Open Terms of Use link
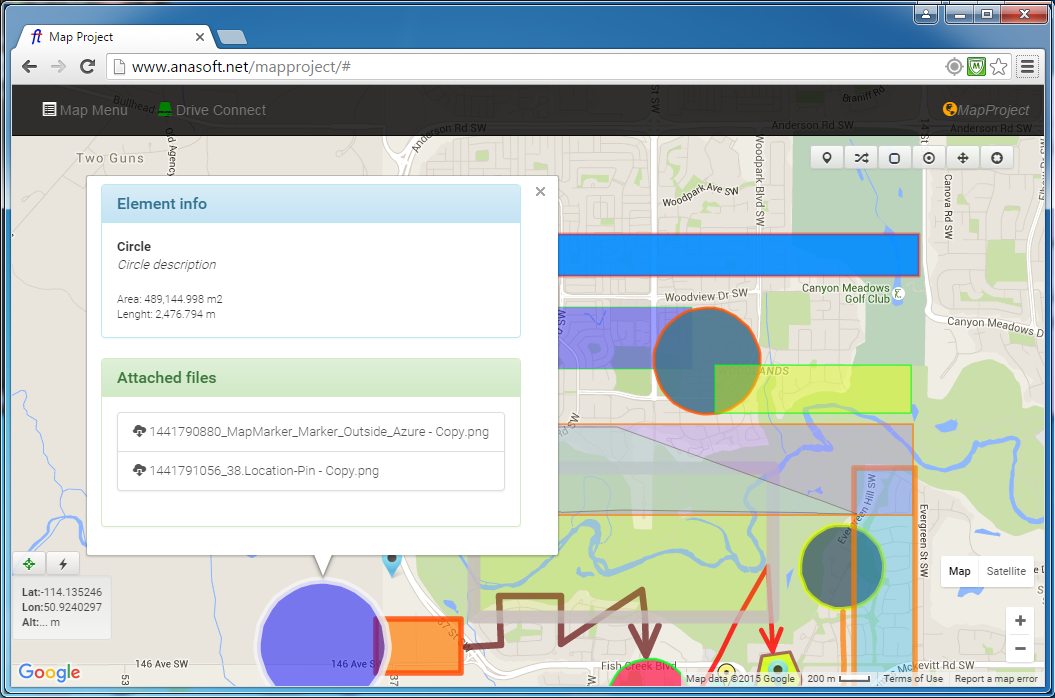Viewport: 1055px width, 698px height. pyautogui.click(x=913, y=678)
